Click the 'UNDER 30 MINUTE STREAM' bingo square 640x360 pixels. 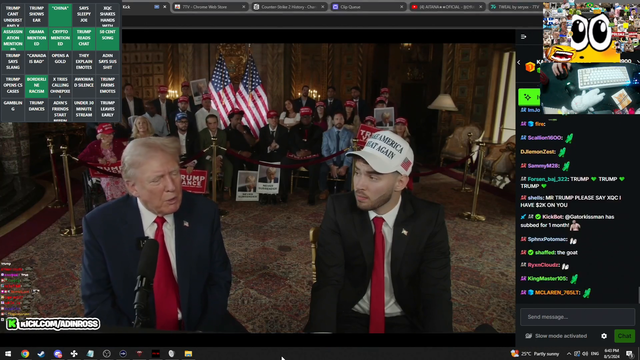(x=84, y=110)
